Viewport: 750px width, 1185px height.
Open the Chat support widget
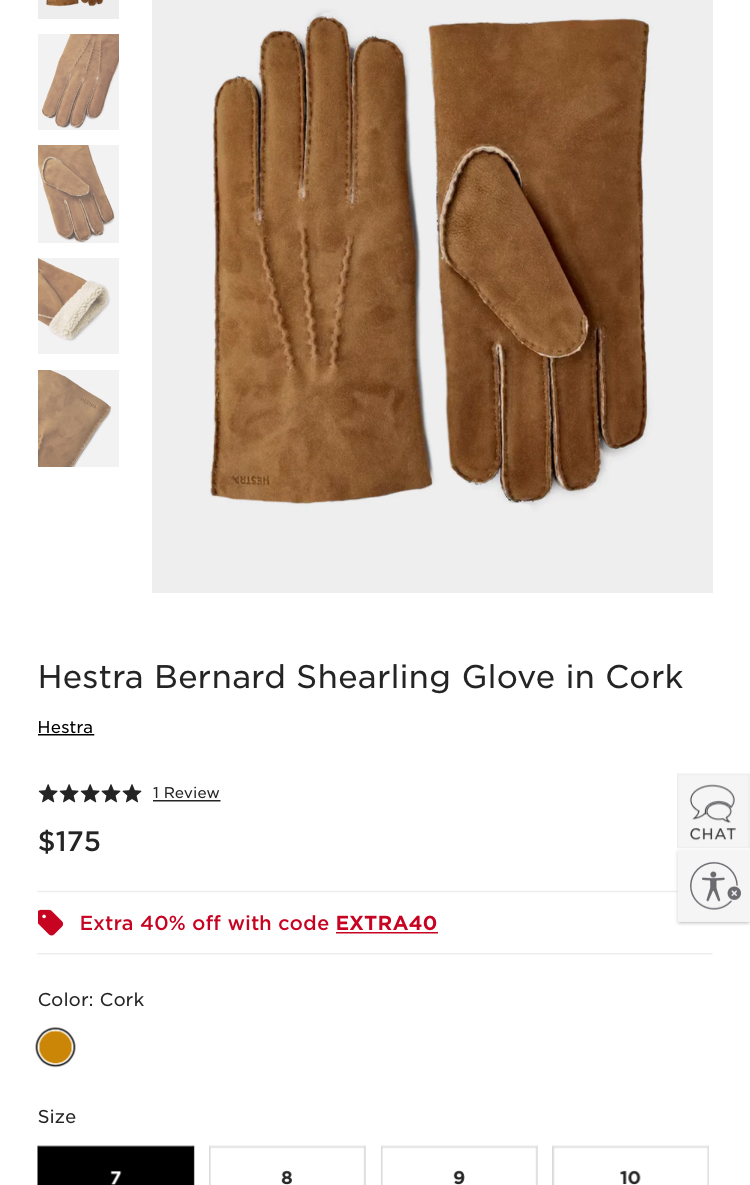(x=712, y=811)
